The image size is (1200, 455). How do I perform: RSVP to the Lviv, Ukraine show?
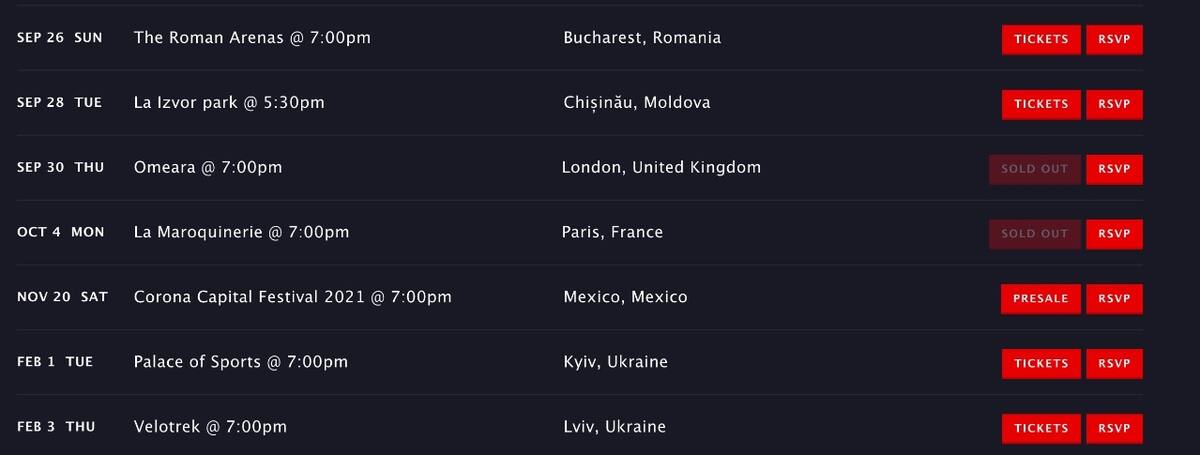1114,428
